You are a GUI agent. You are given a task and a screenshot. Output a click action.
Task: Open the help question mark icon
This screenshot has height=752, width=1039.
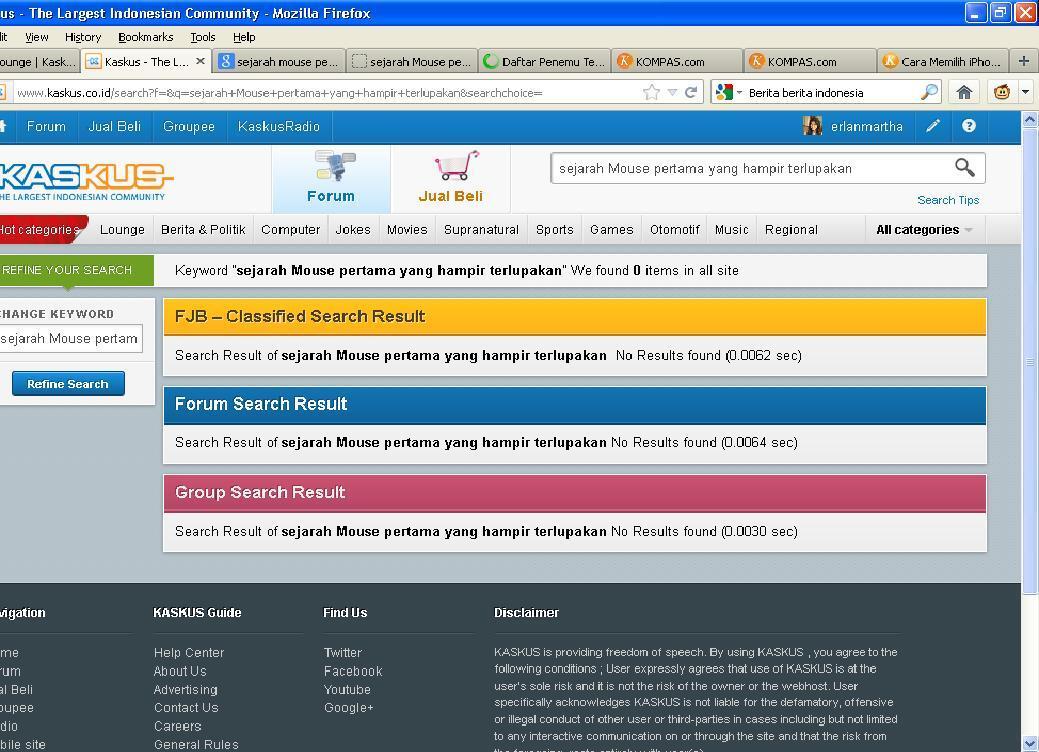(969, 126)
